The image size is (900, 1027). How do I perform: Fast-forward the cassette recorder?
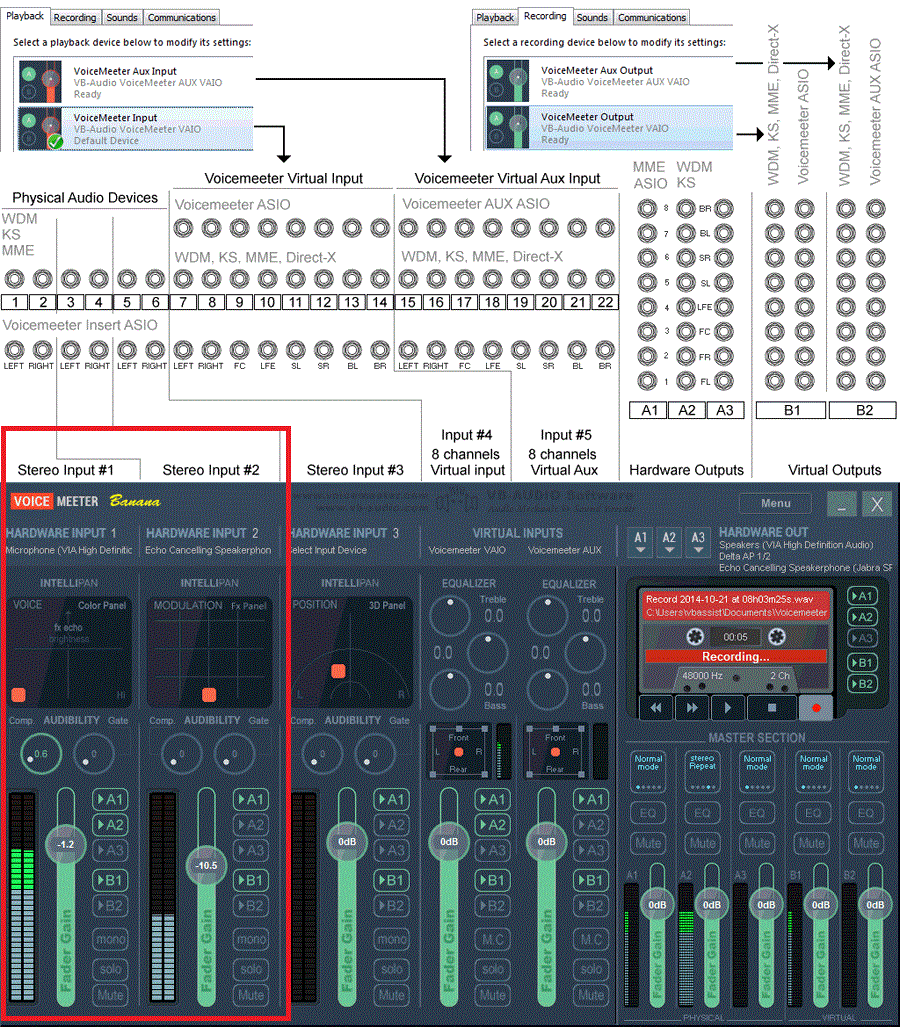pos(692,707)
